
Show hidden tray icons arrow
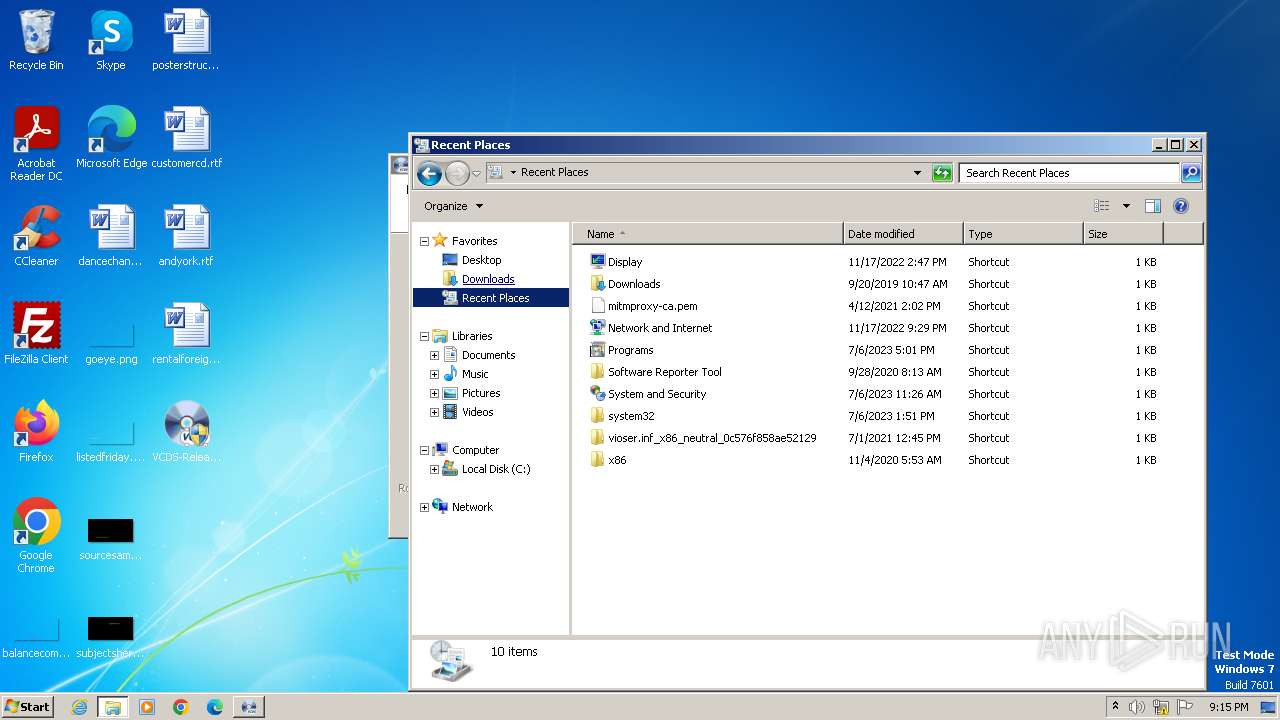tap(1116, 707)
